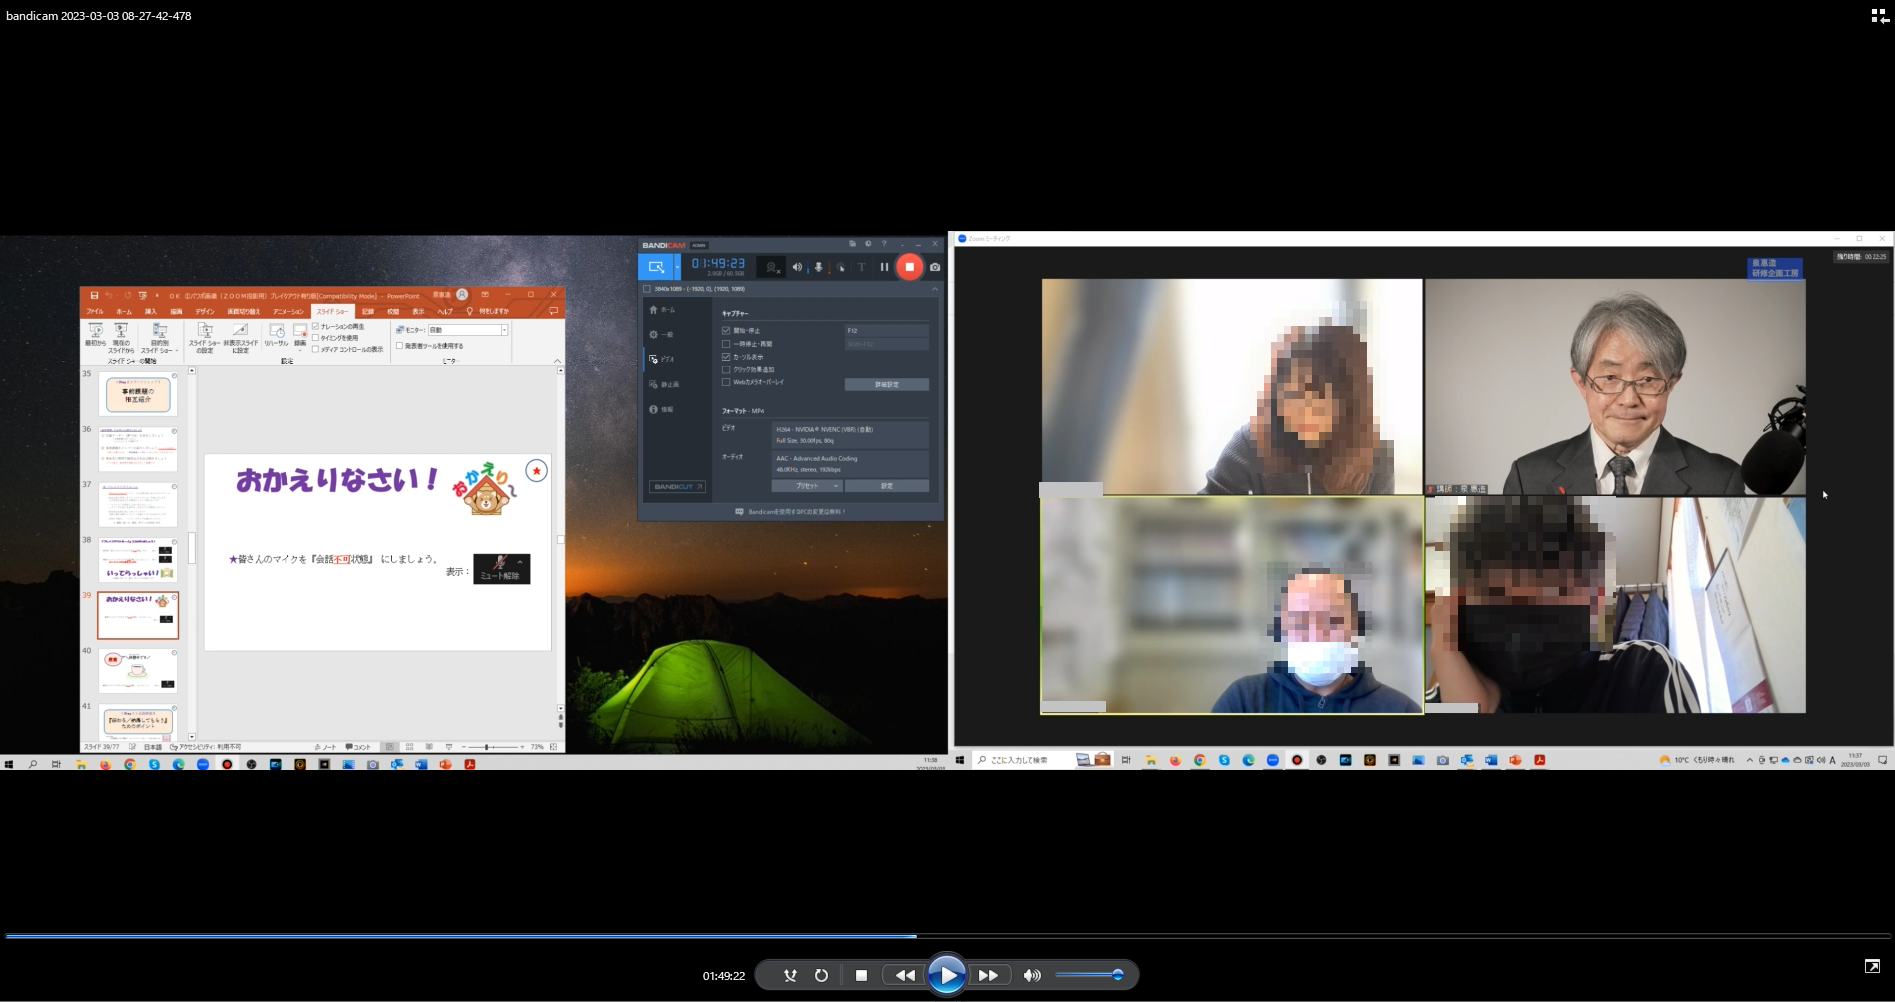
Task: Click 非表示スライドに設定 in the ribbon
Action: pos(240,338)
